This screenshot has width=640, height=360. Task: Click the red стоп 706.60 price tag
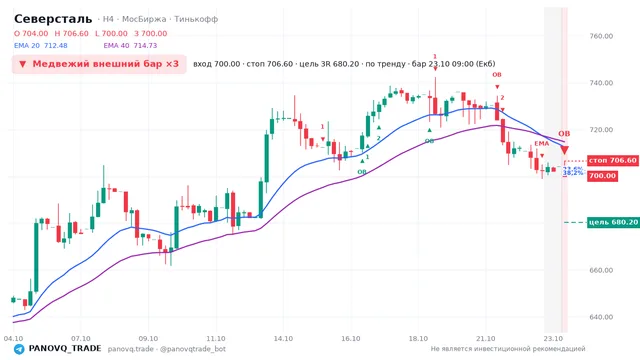(613, 160)
